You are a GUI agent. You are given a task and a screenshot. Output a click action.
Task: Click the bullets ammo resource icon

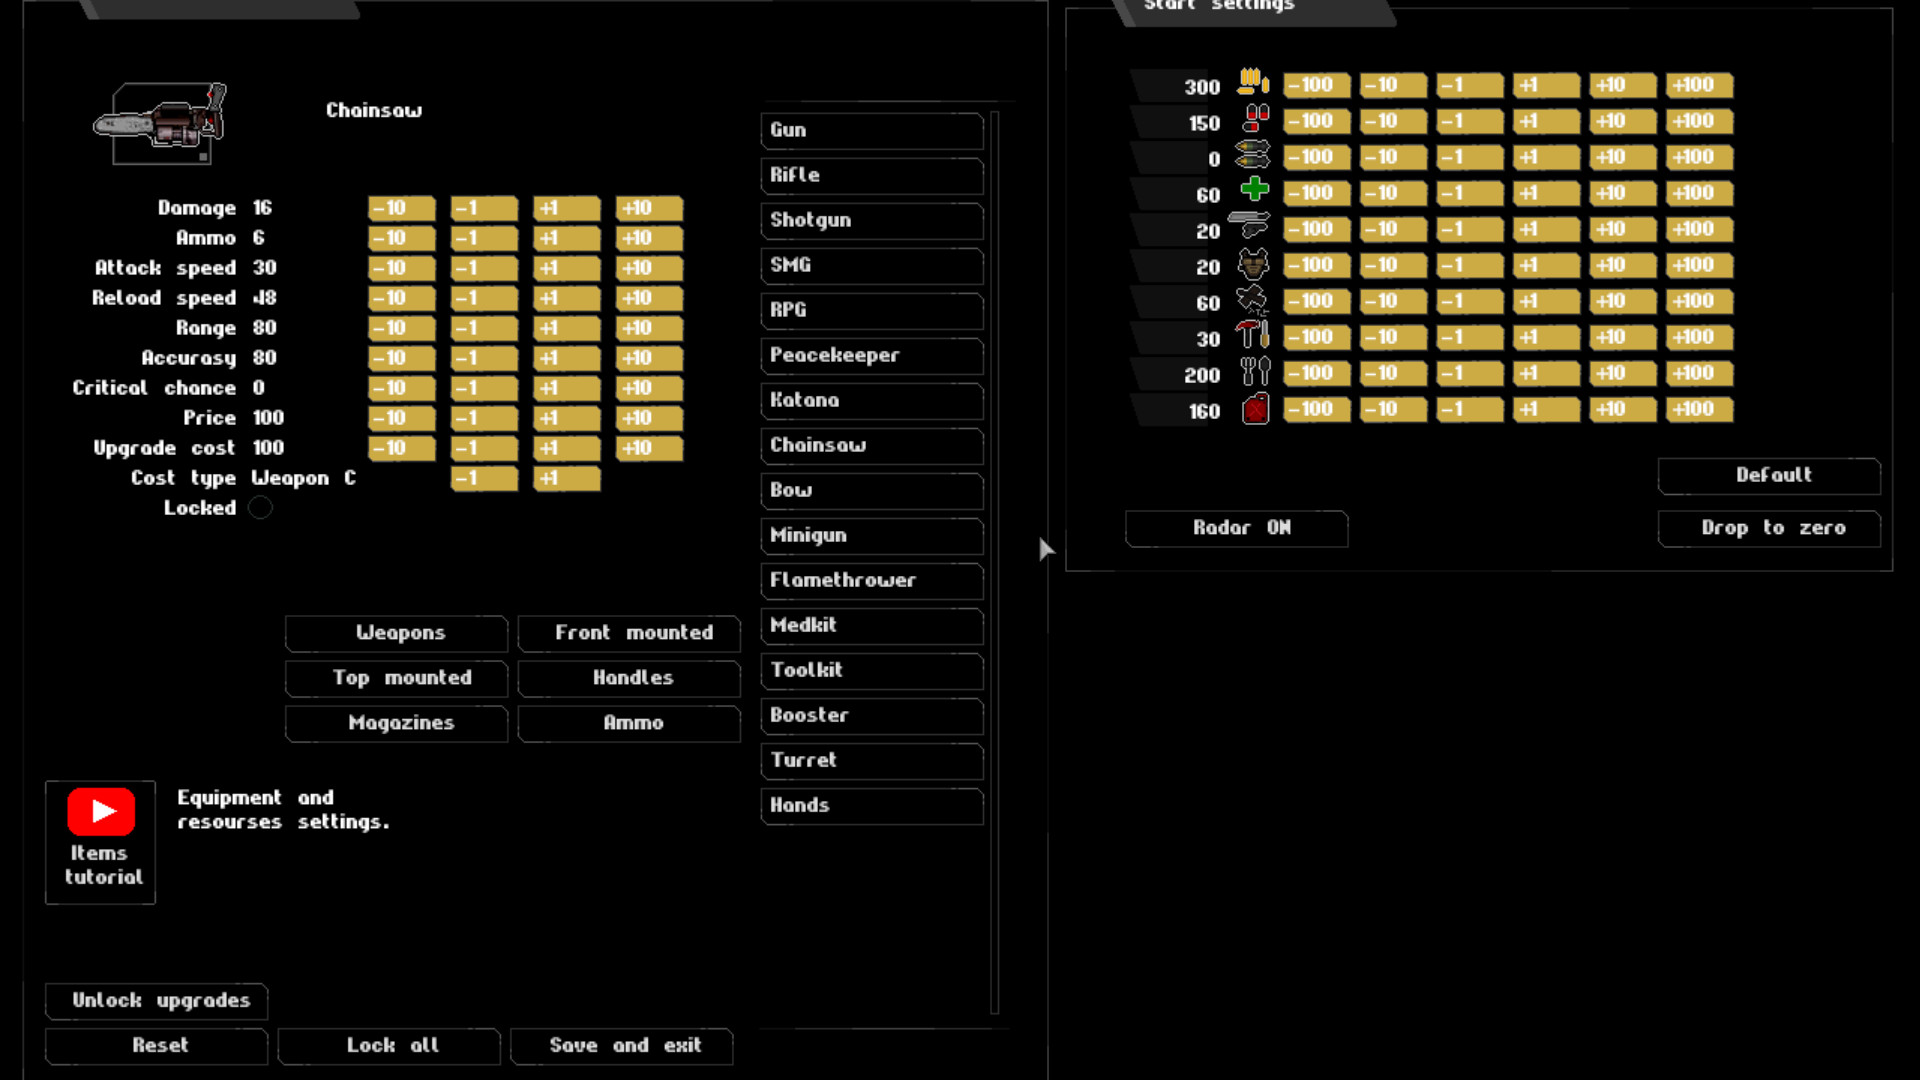pyautogui.click(x=1253, y=82)
